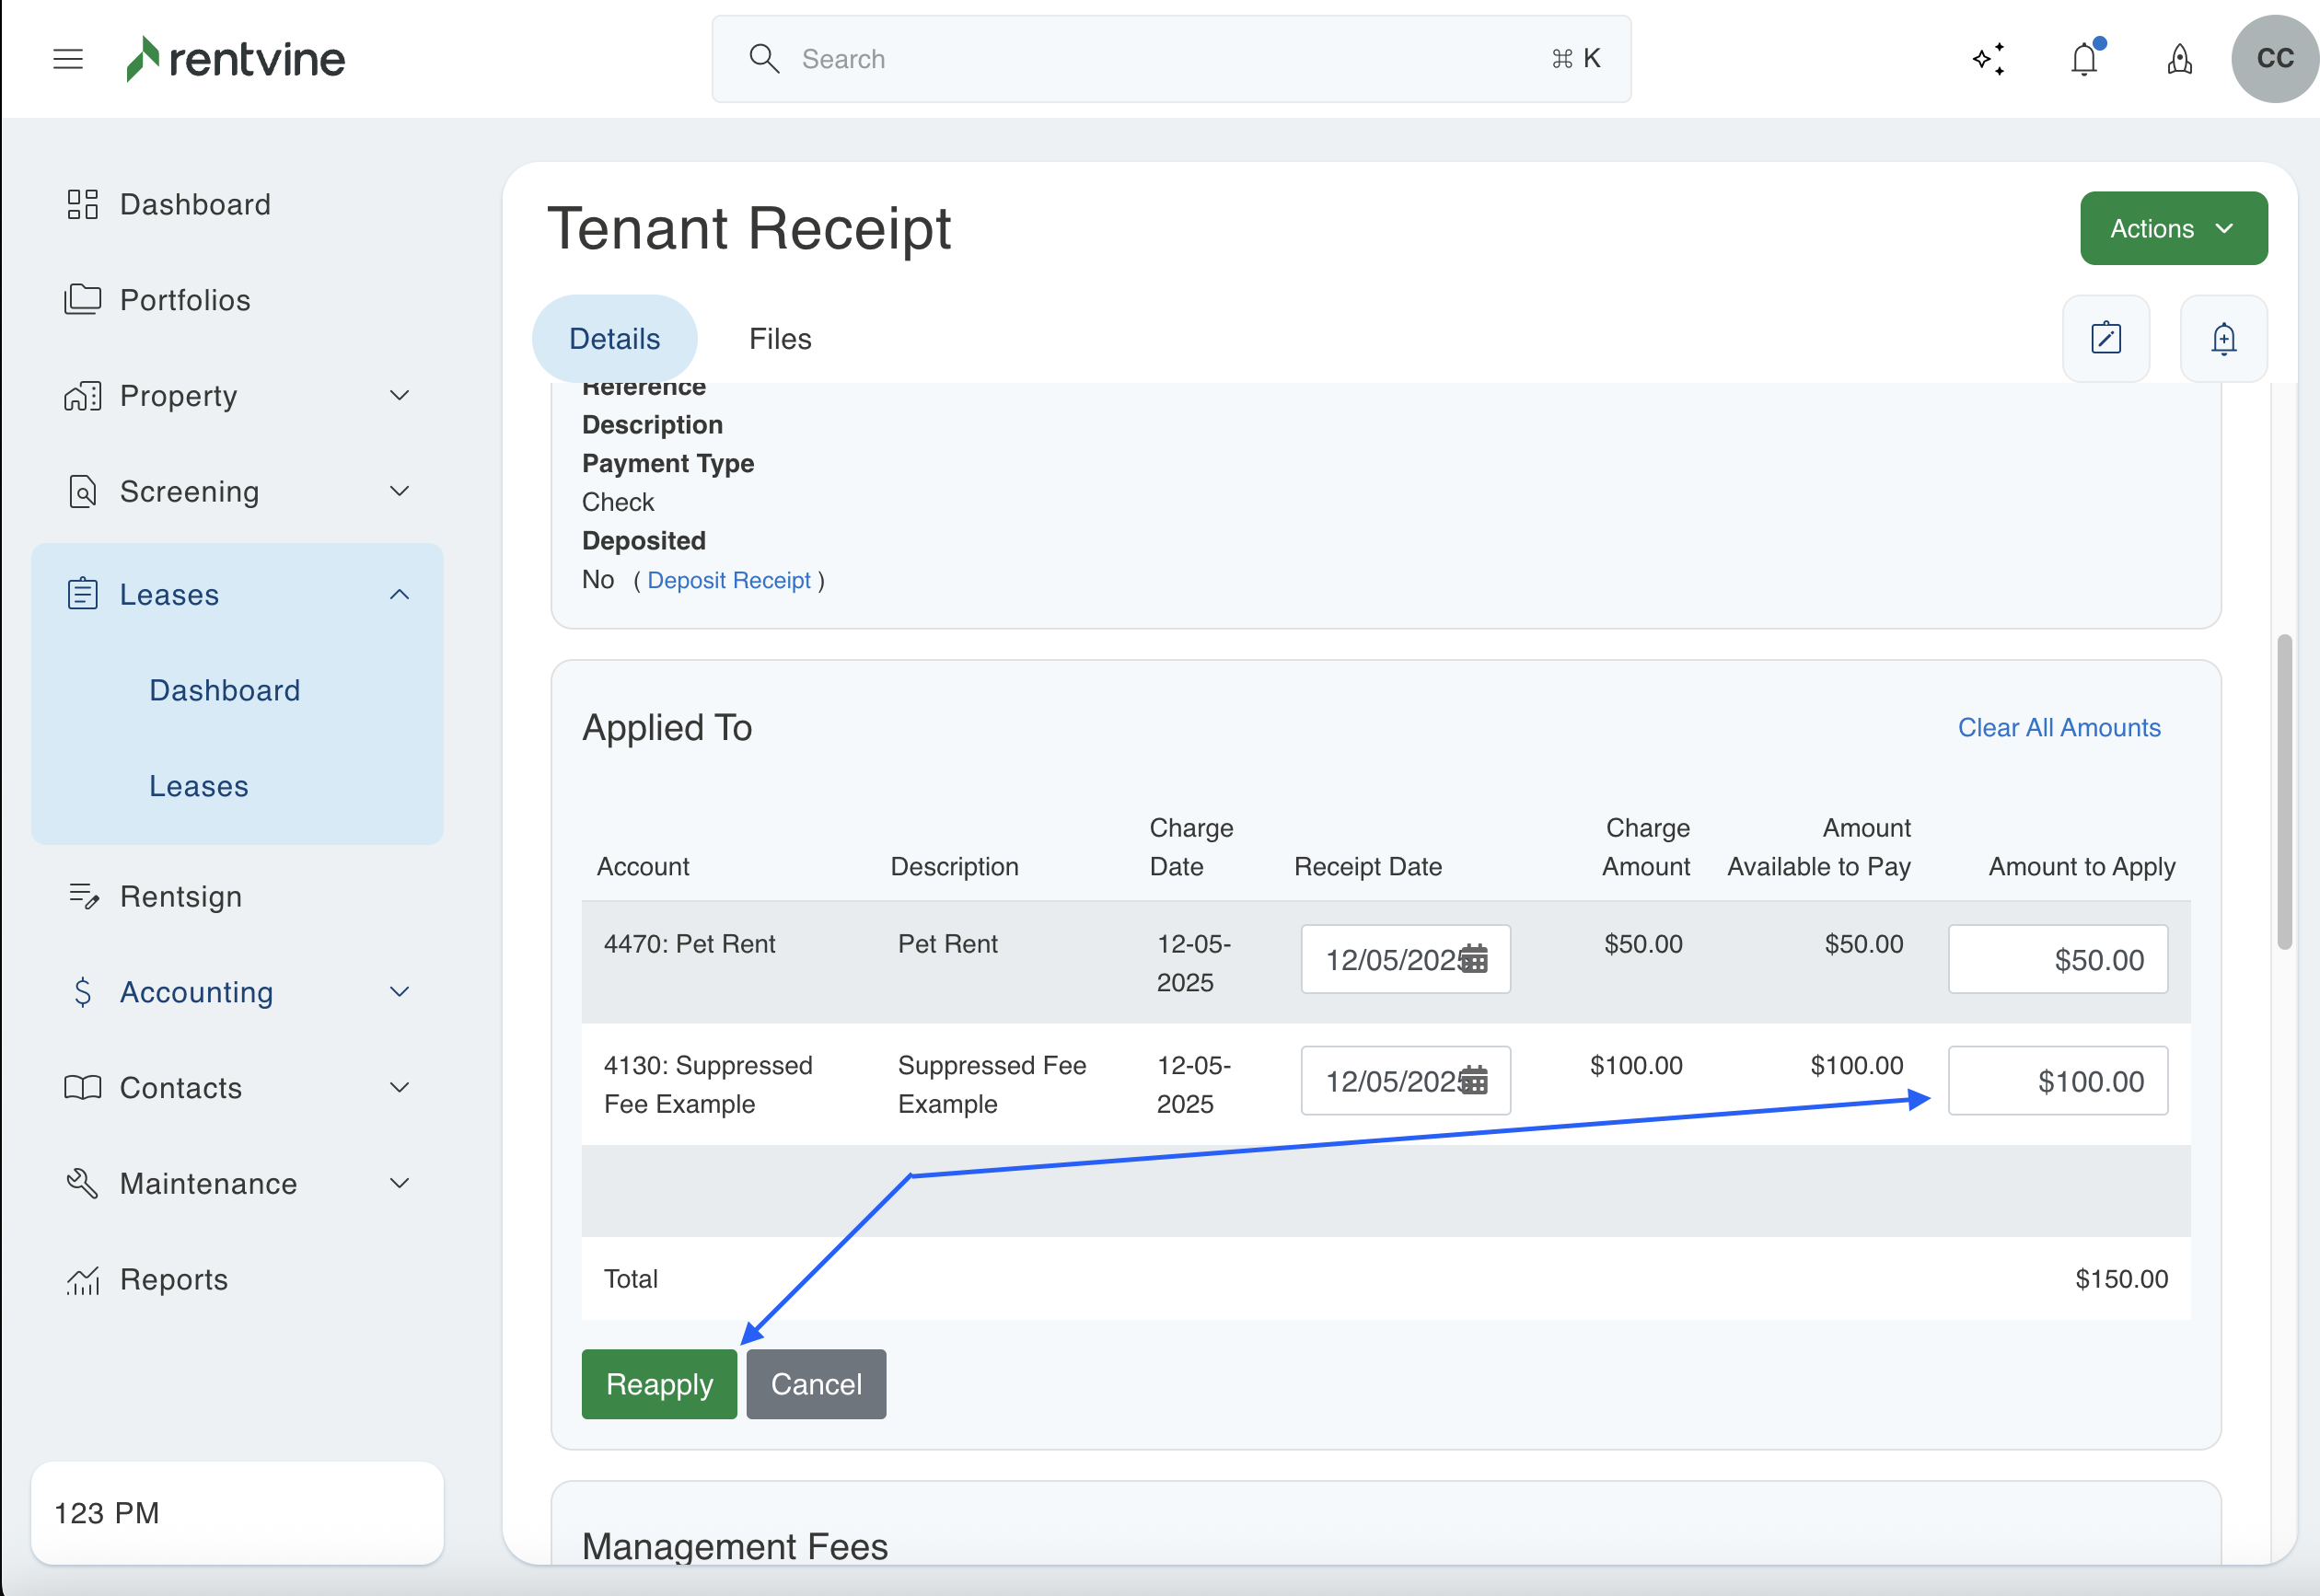Viewport: 2320px width, 1596px height.
Task: Open calendar picker for Suppressed Fee date
Action: pos(1474,1081)
